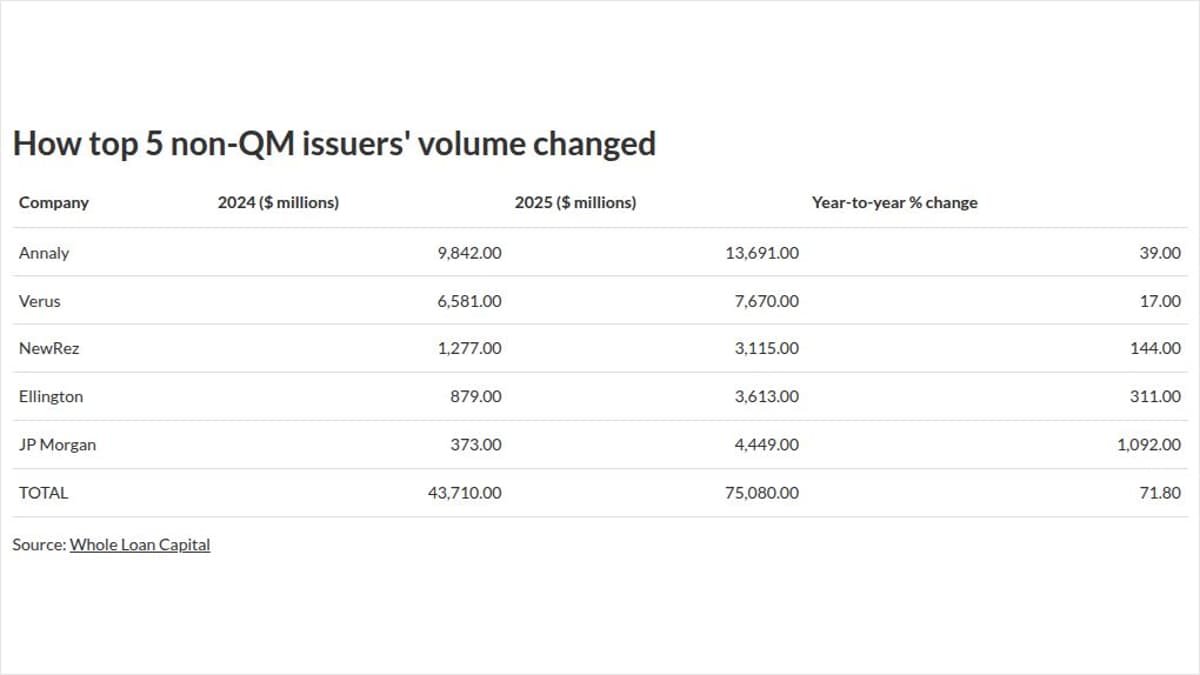Click Annaly's 2024 value 9,842.00
This screenshot has height=675, width=1200.
tap(469, 253)
